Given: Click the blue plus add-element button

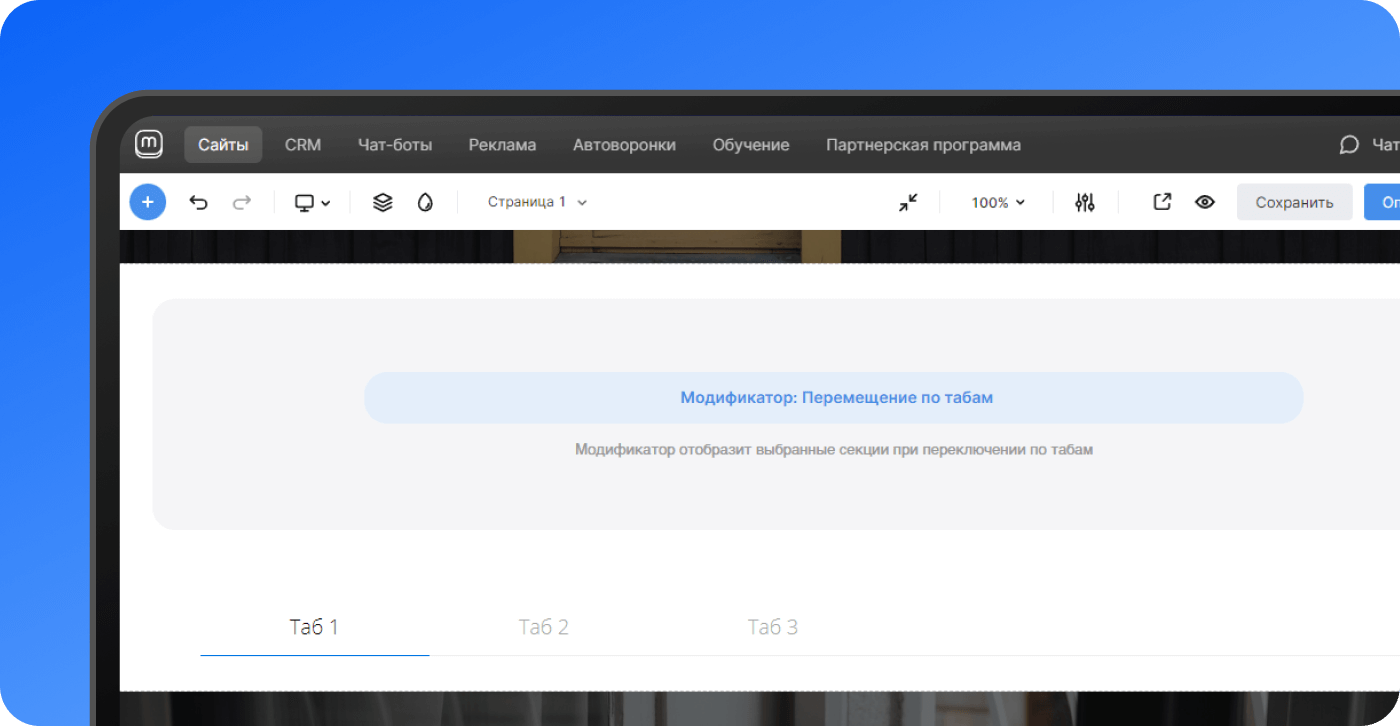Looking at the screenshot, I should [x=147, y=202].
